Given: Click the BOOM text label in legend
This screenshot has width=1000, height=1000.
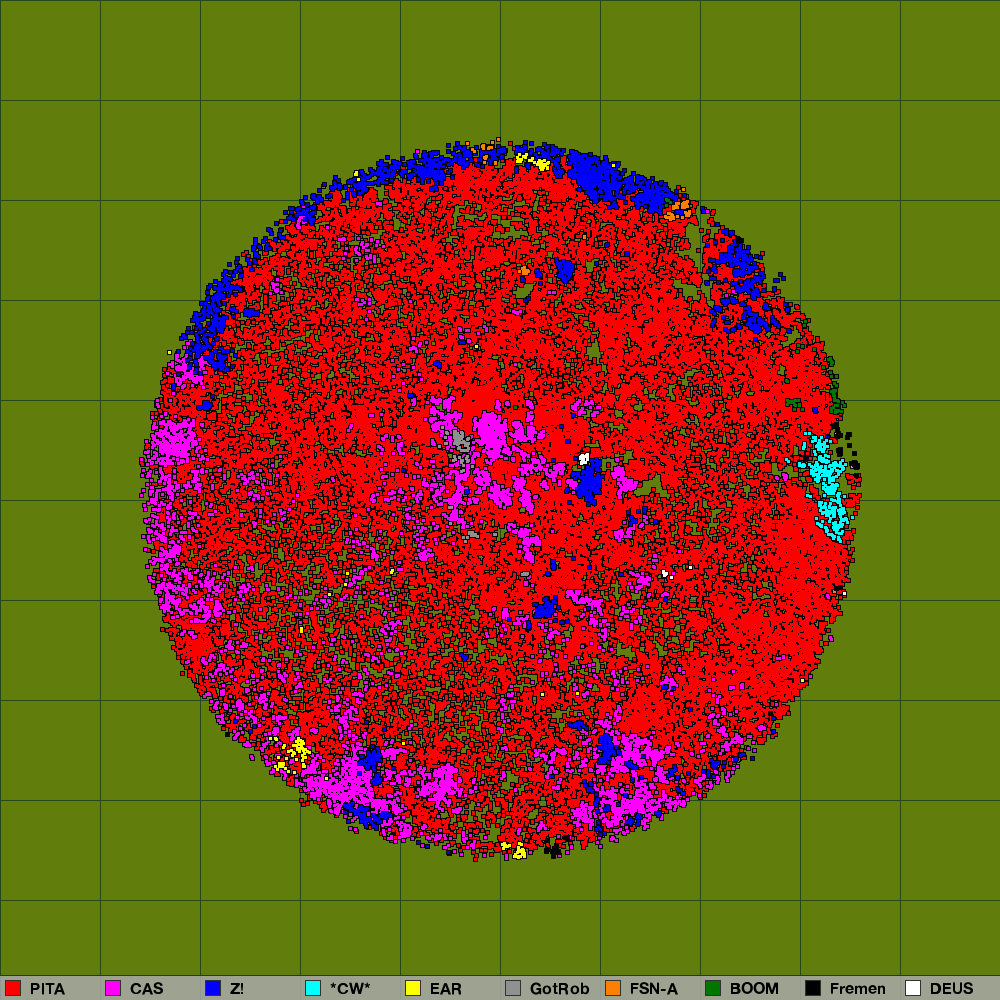Looking at the screenshot, I should [754, 989].
